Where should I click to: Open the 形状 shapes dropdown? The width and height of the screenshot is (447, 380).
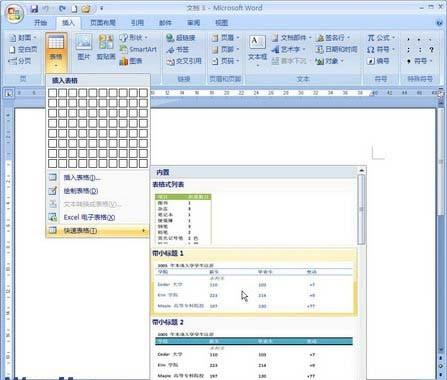134,38
